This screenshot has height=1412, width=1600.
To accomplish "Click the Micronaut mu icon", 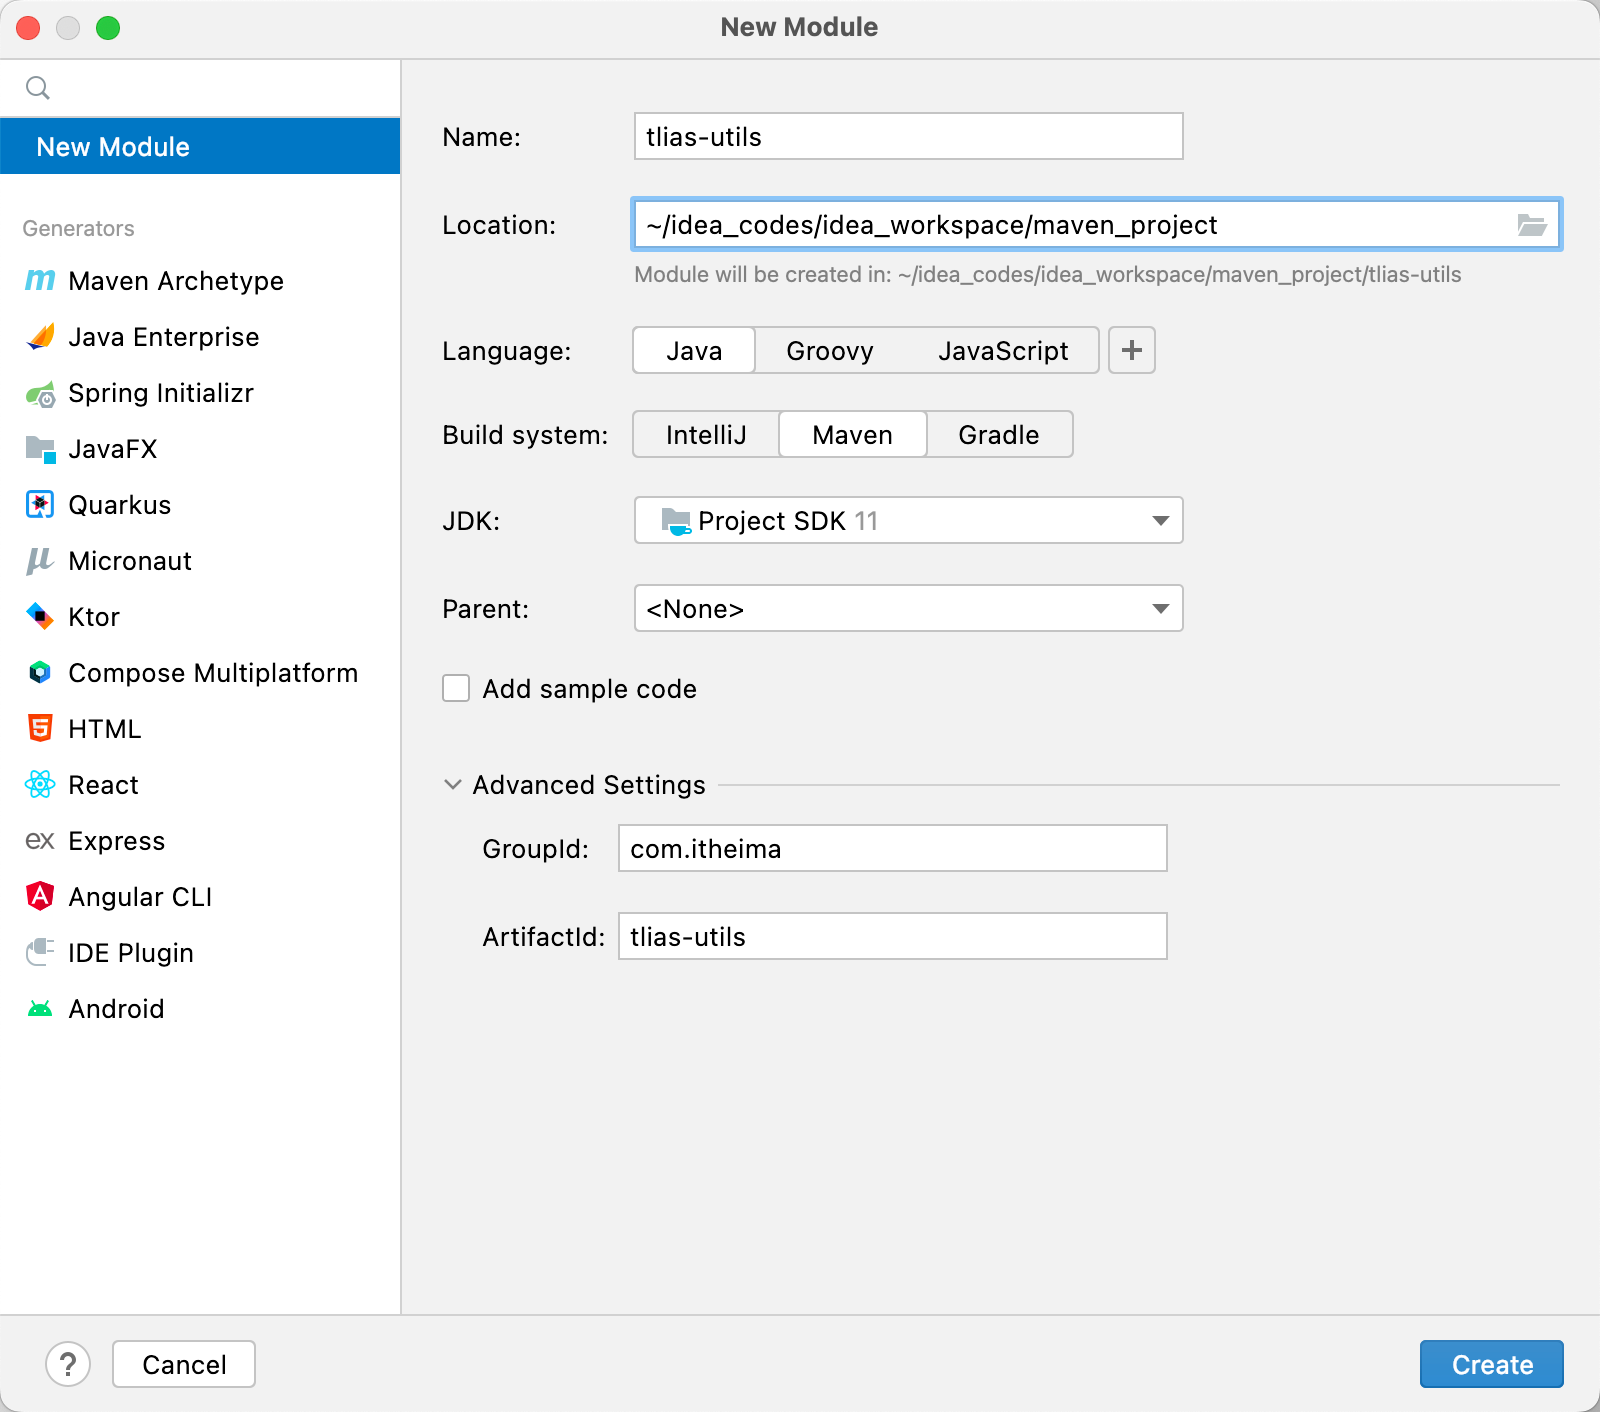I will (x=40, y=561).
